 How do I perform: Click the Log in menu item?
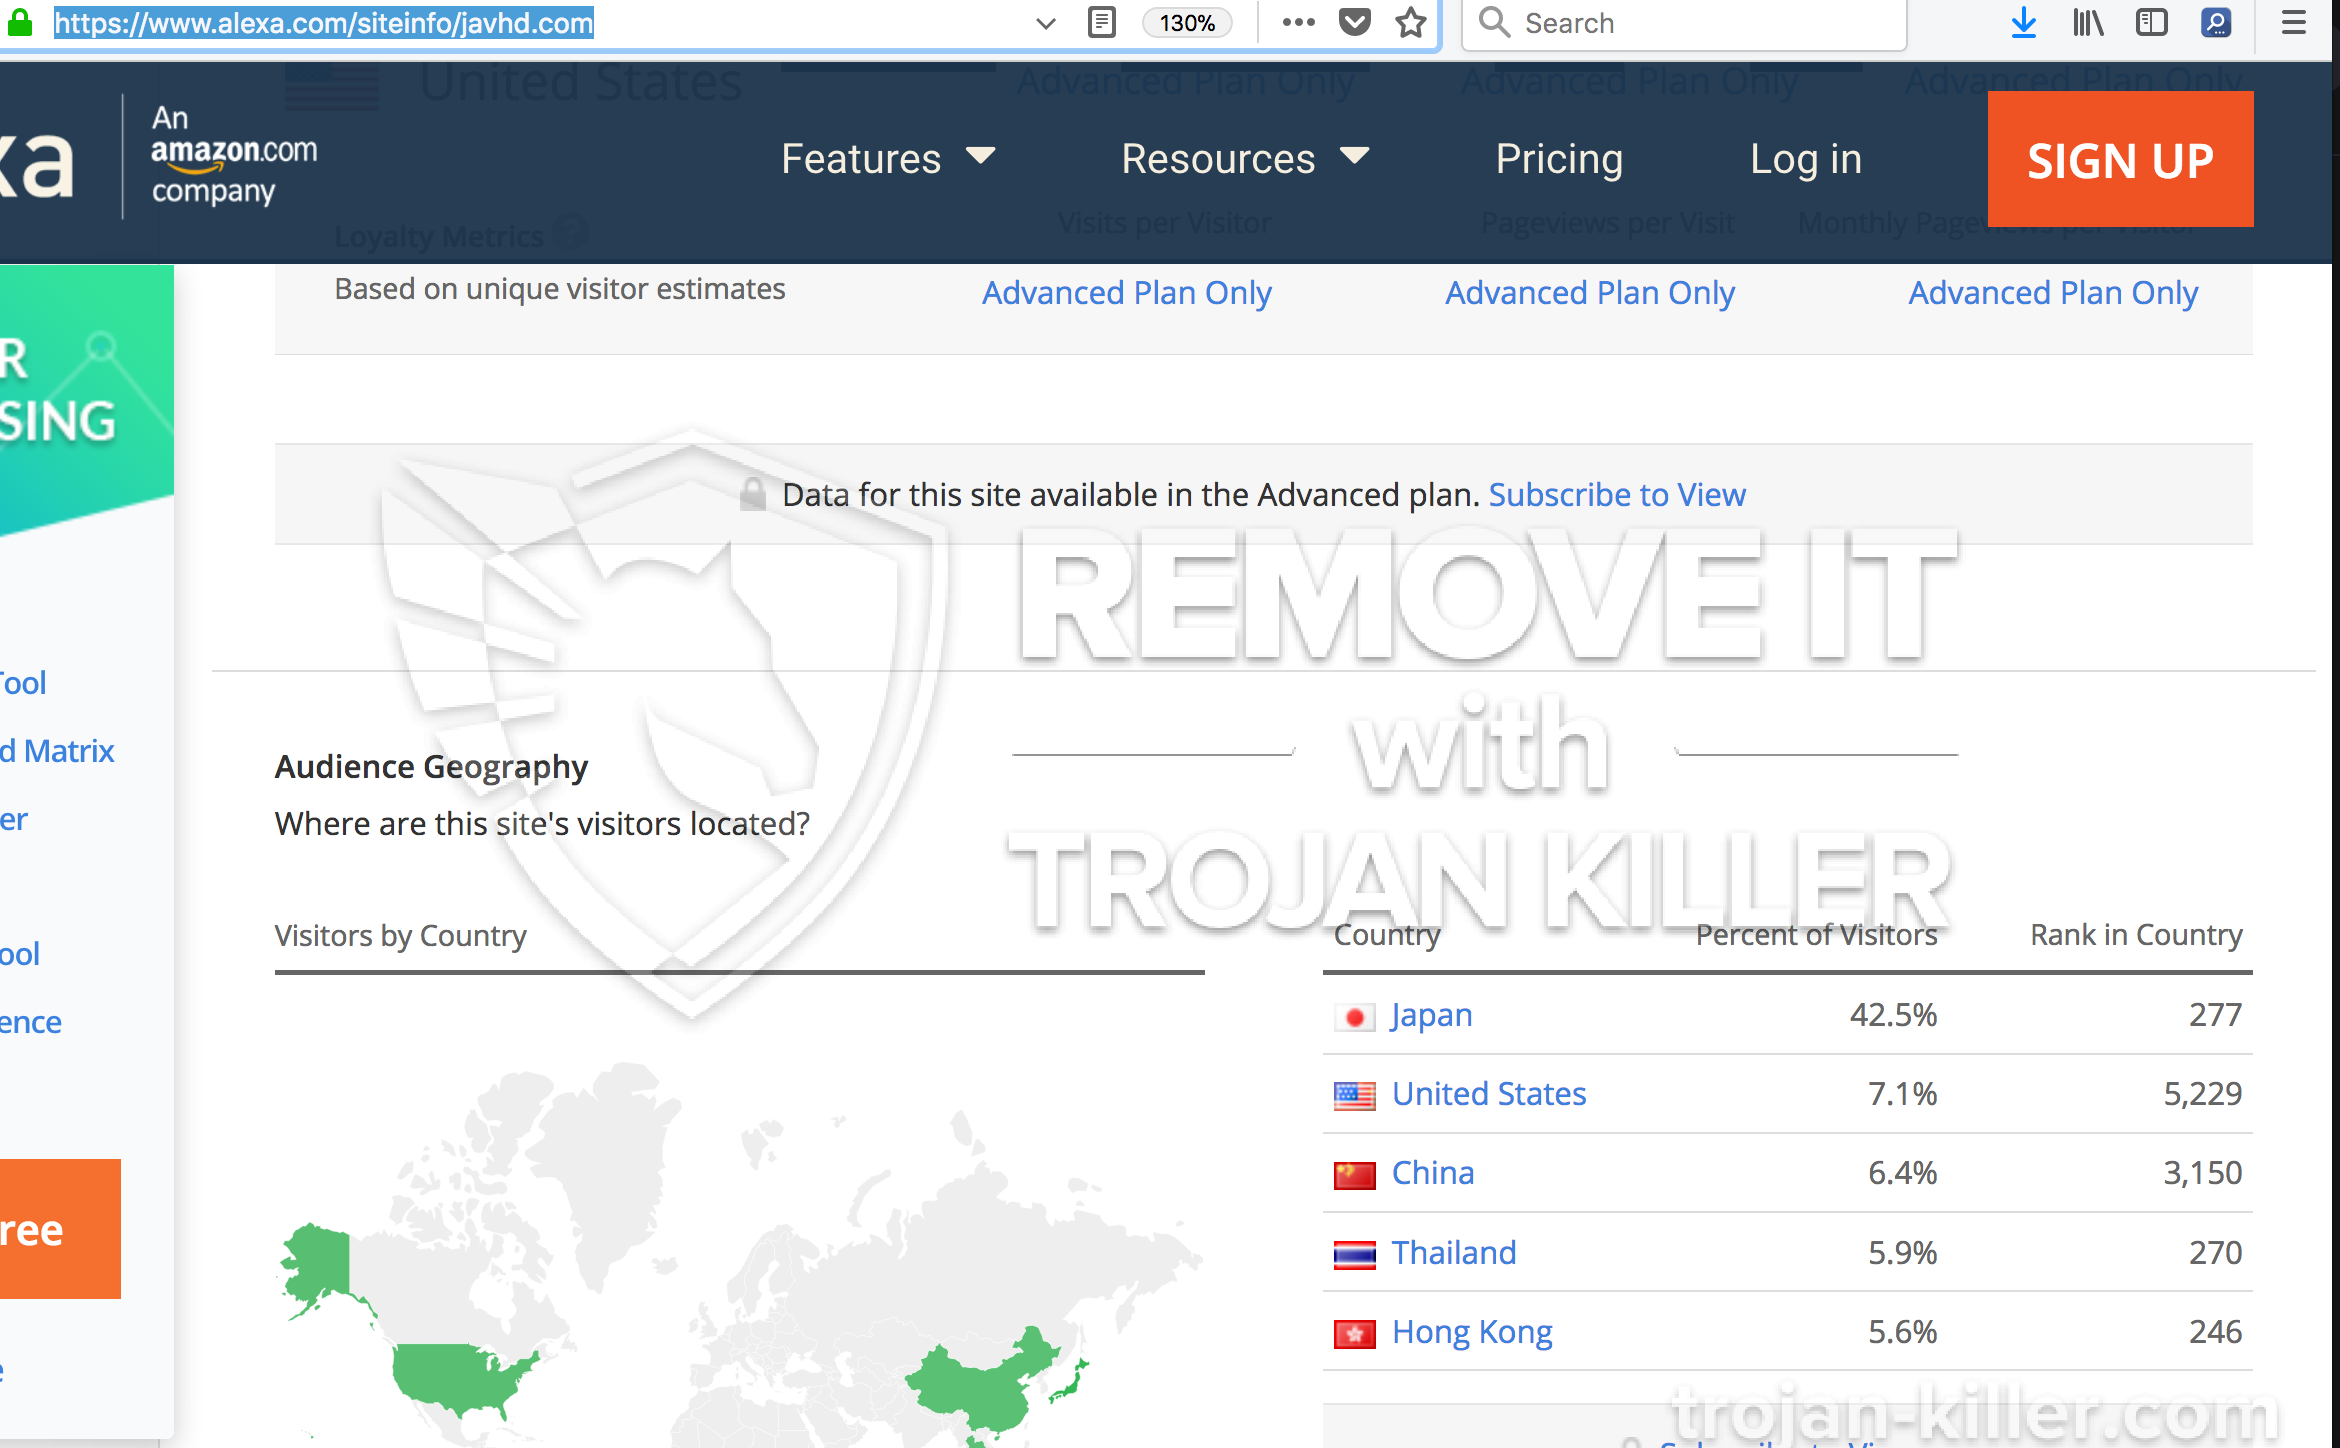(1803, 159)
